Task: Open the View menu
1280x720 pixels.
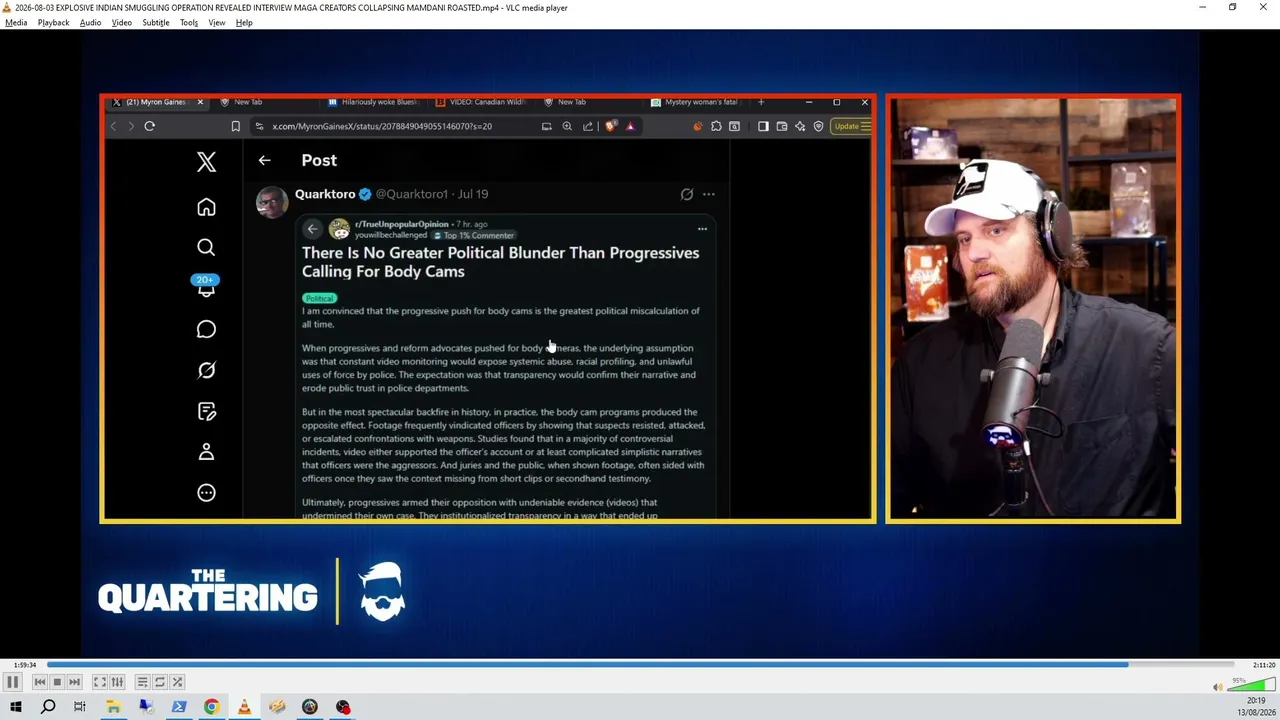Action: pos(217,23)
